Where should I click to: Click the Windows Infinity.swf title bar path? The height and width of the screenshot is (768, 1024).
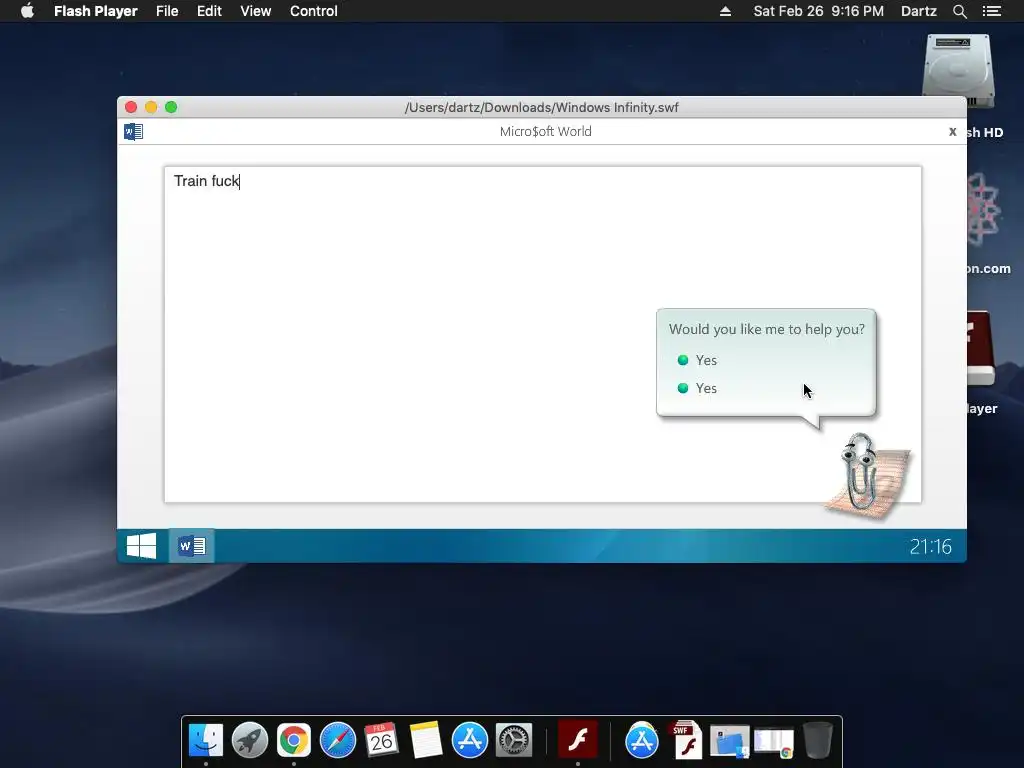(541, 107)
